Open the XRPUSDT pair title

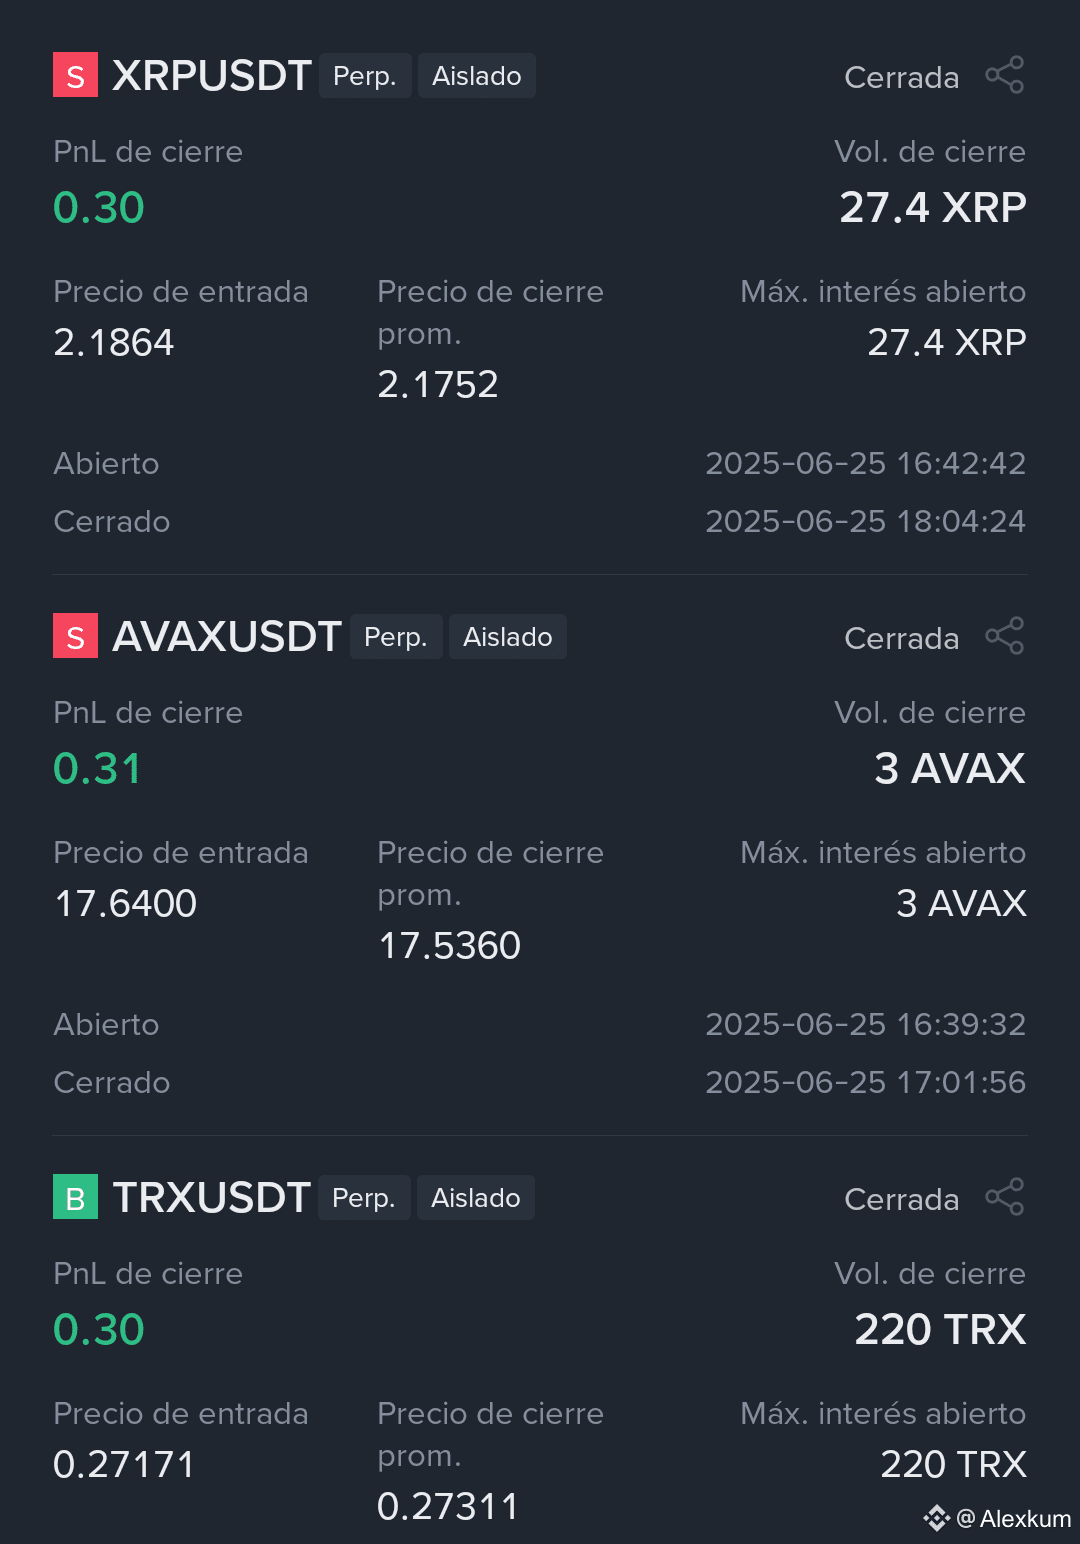click(x=212, y=76)
